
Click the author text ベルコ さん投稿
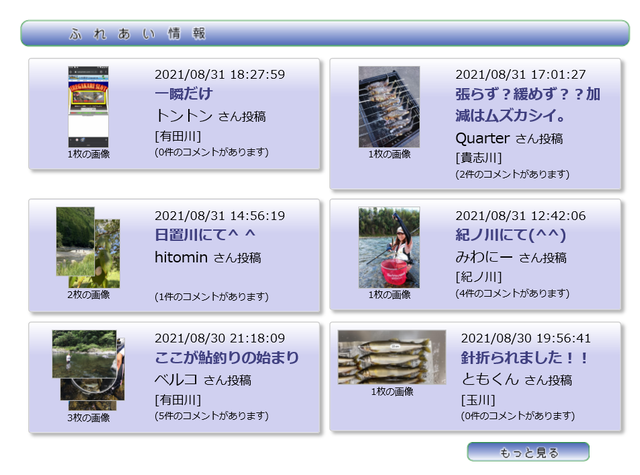coord(203,380)
